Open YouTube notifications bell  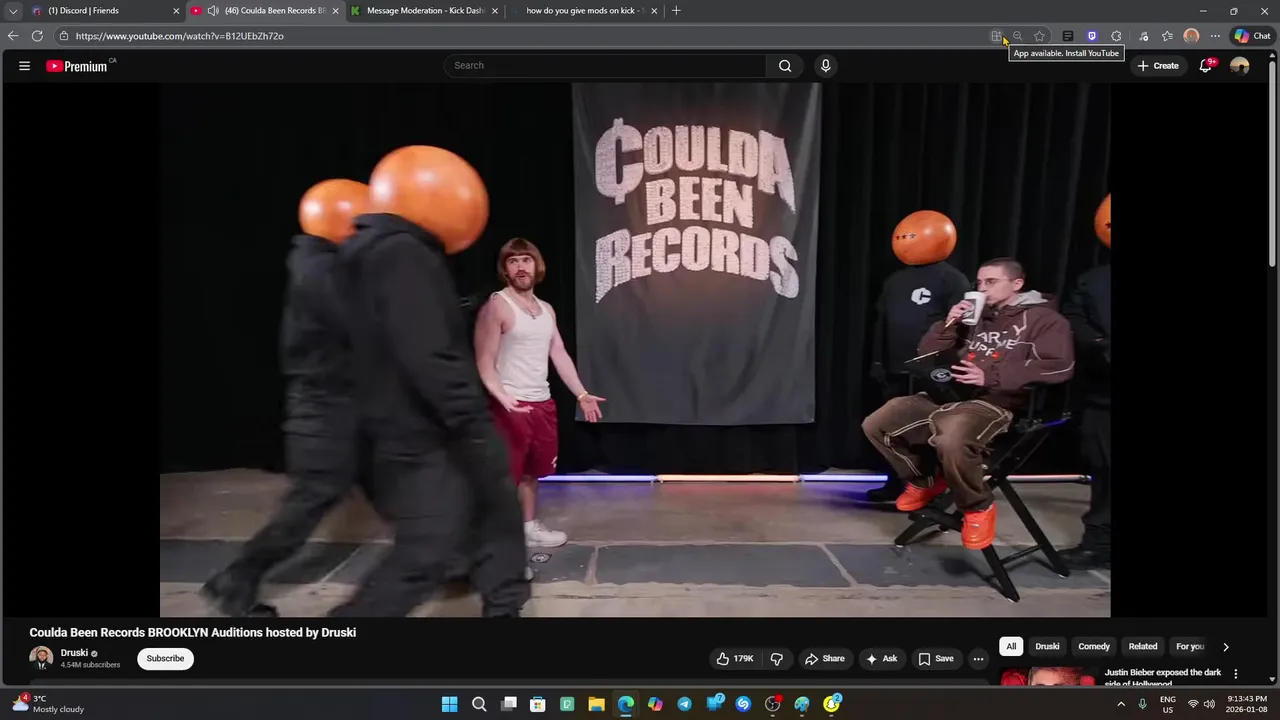[x=1206, y=66]
